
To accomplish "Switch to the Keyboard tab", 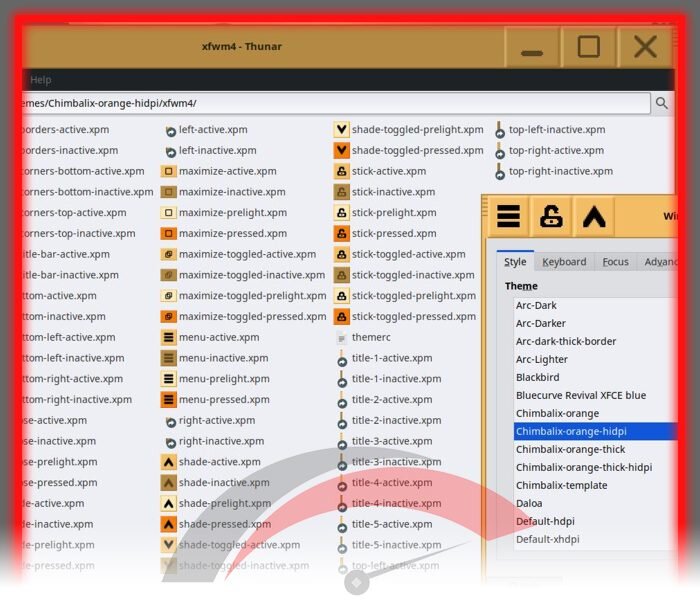I will point(564,262).
